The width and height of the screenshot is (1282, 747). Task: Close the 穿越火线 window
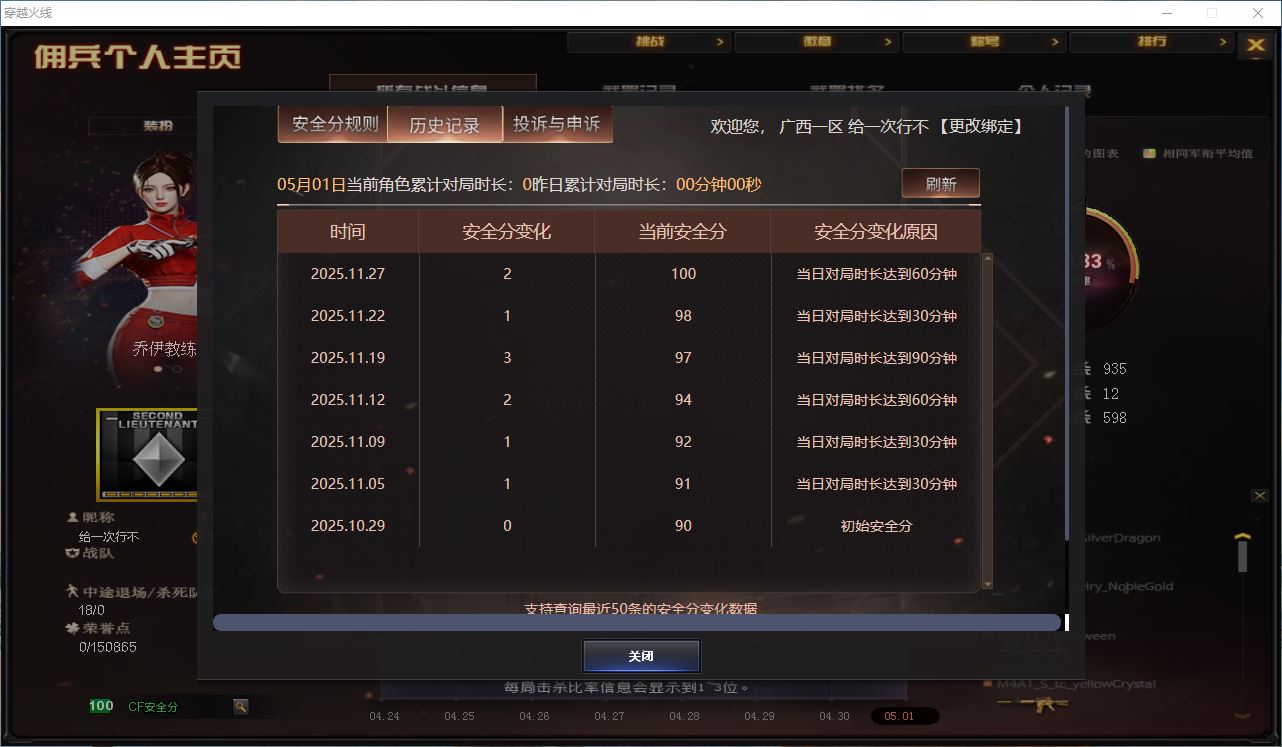coord(1258,13)
